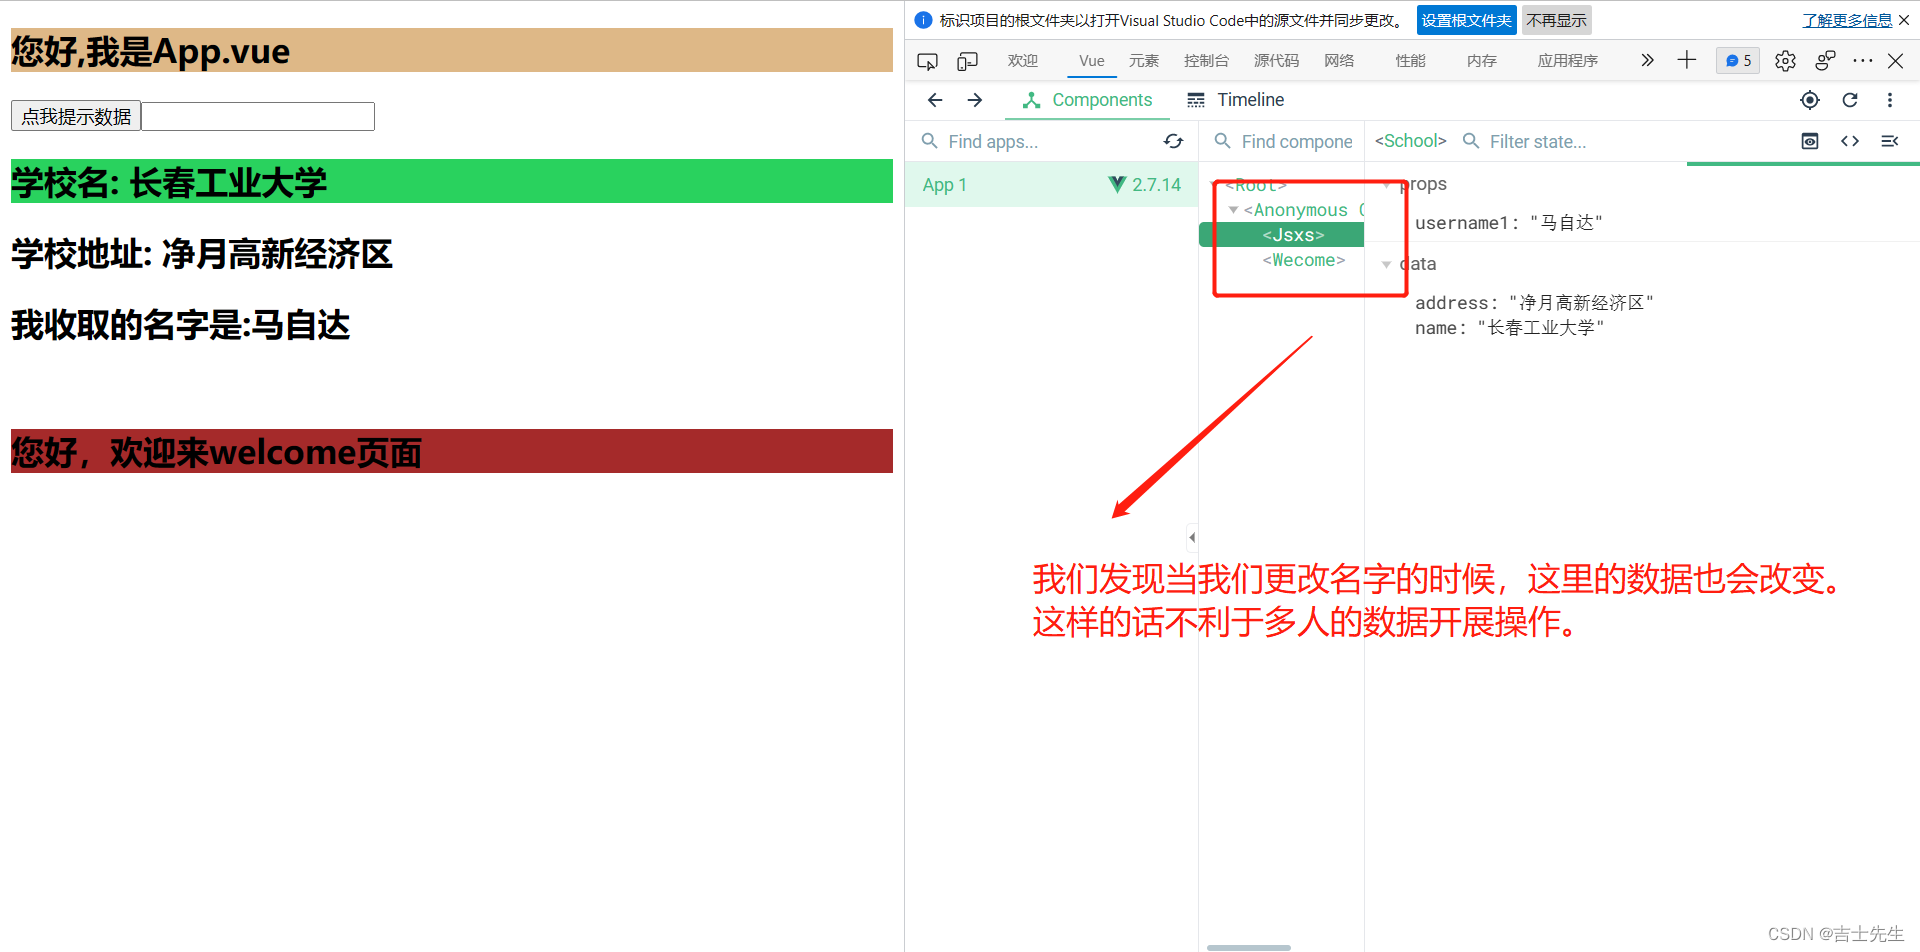Close DevTools with the top-right X
The height and width of the screenshot is (952, 1920).
1895,61
